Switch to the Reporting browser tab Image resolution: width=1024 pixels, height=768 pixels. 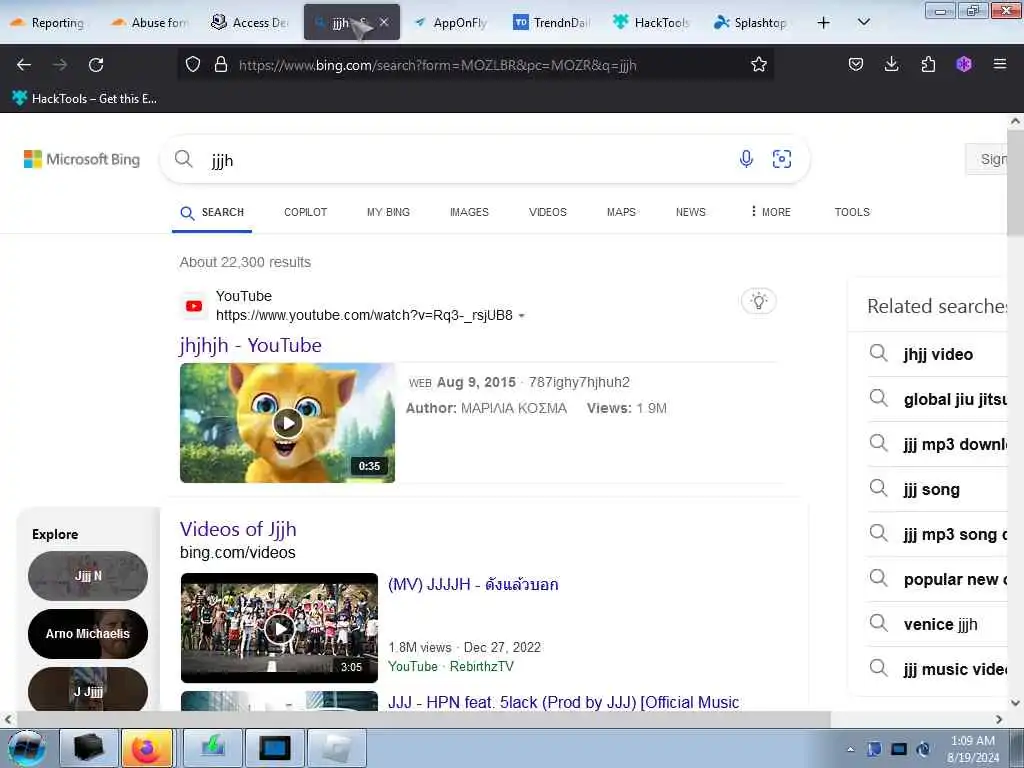coord(48,23)
